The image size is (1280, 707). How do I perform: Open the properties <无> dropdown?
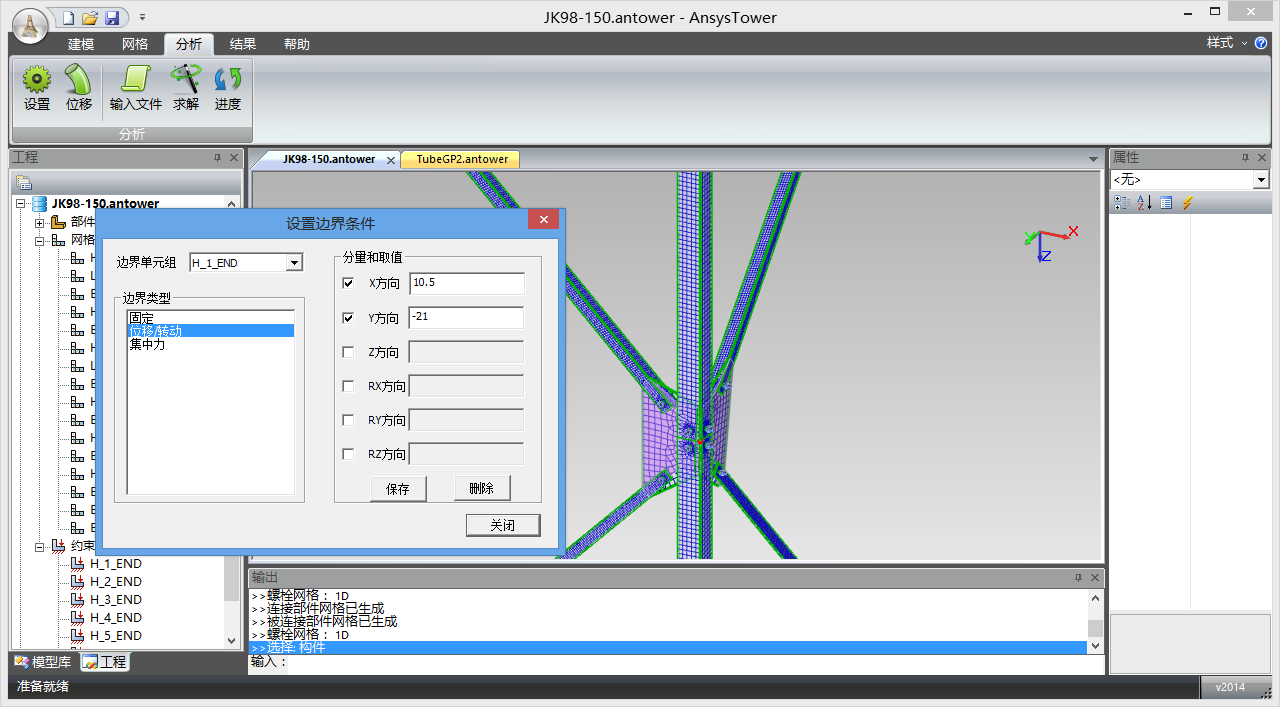click(1261, 180)
